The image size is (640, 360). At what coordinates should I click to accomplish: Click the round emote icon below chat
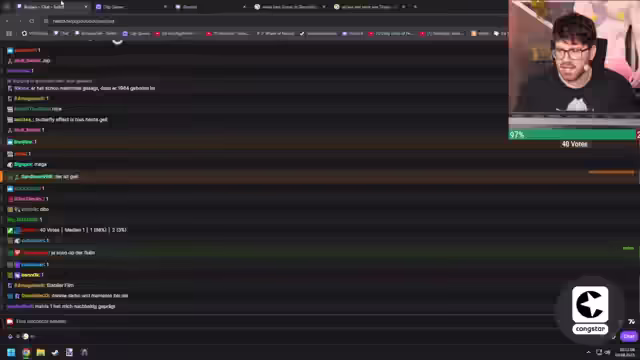(x=26, y=336)
